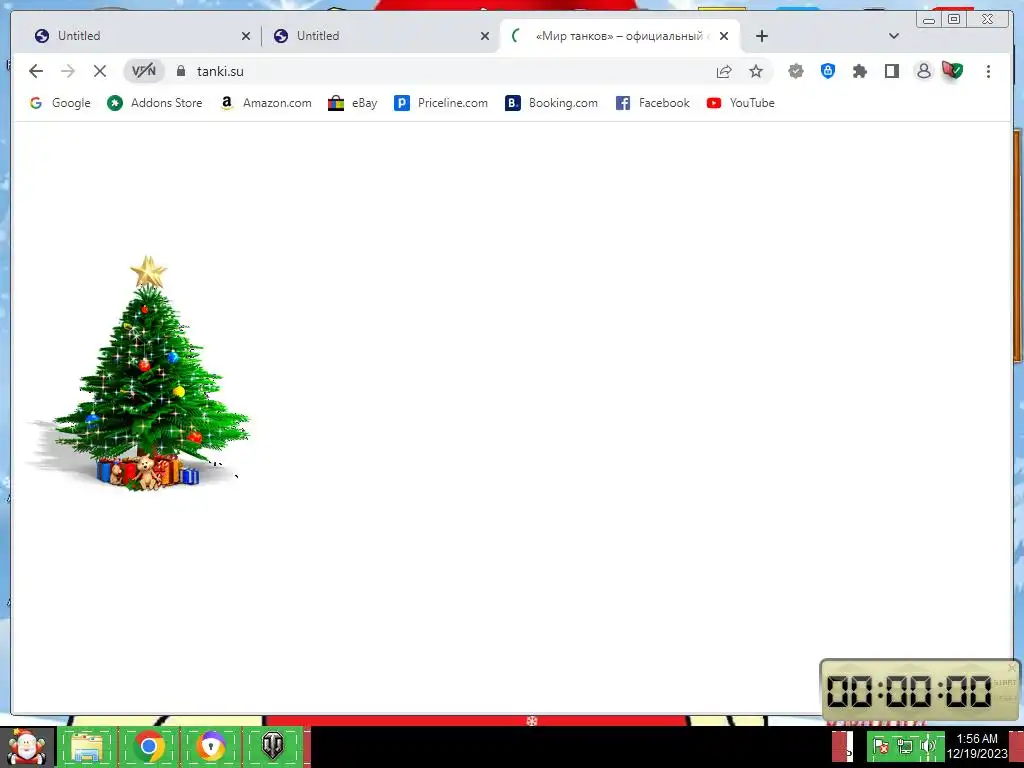This screenshot has height=768, width=1024.
Task: Select the «Мир танков» tab
Action: point(619,36)
